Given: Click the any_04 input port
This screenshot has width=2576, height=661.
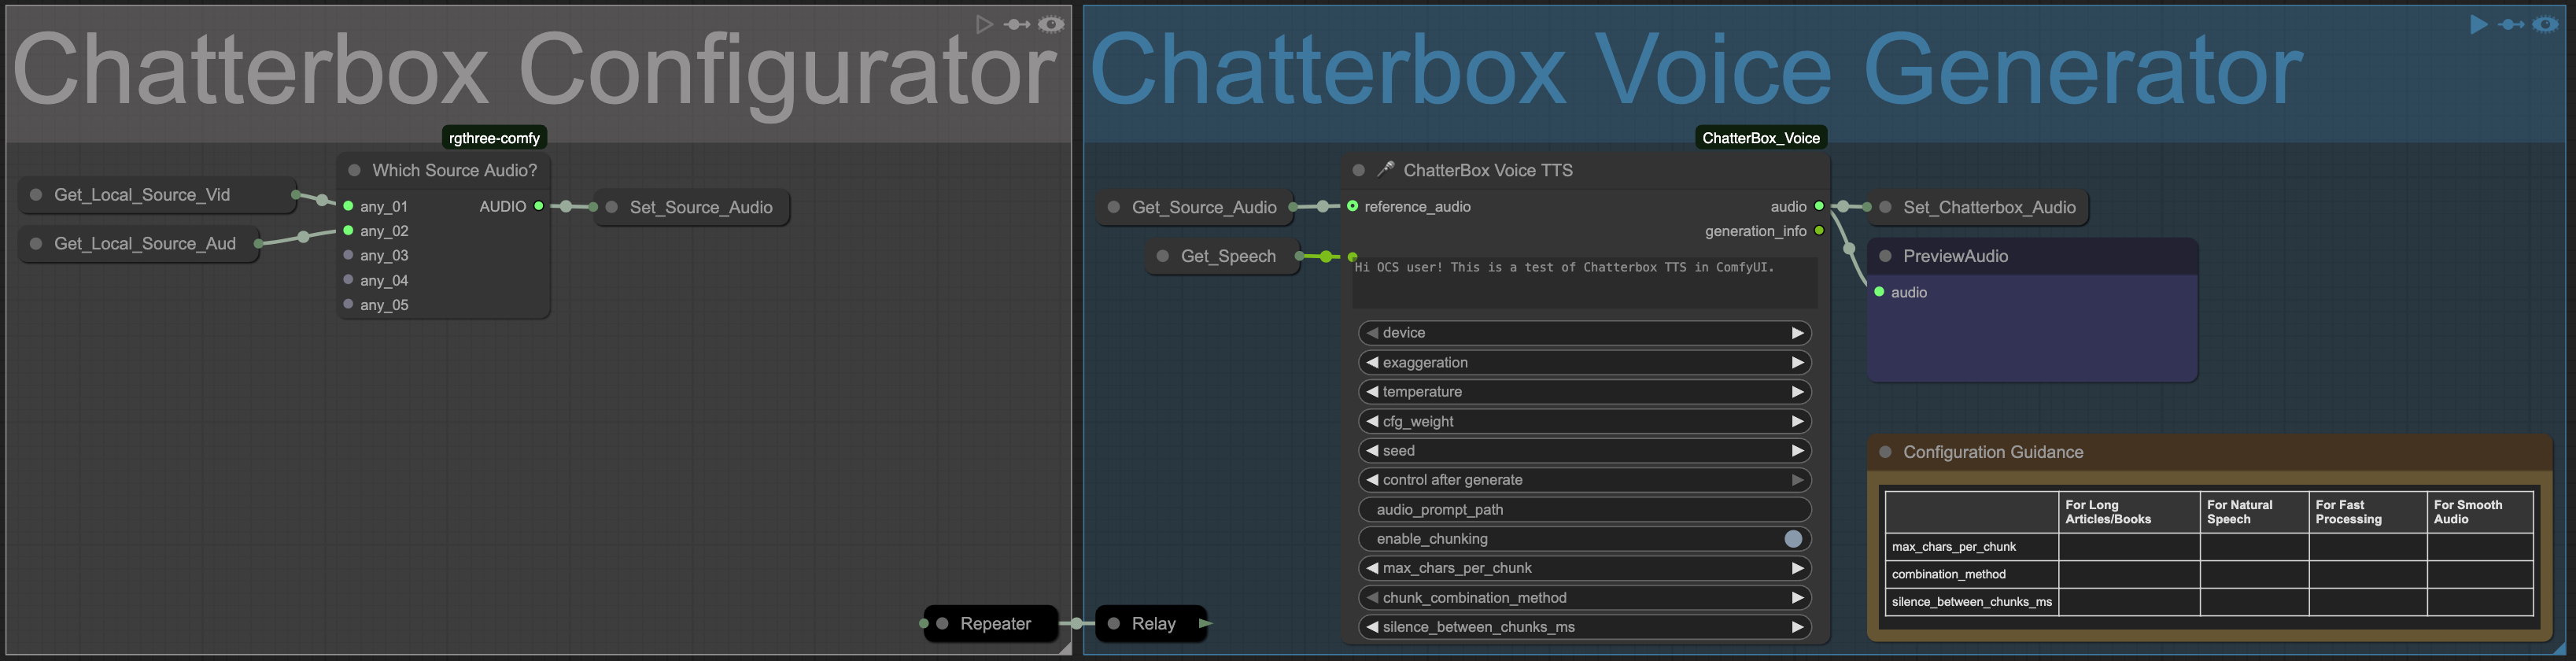Looking at the screenshot, I should click(x=348, y=280).
